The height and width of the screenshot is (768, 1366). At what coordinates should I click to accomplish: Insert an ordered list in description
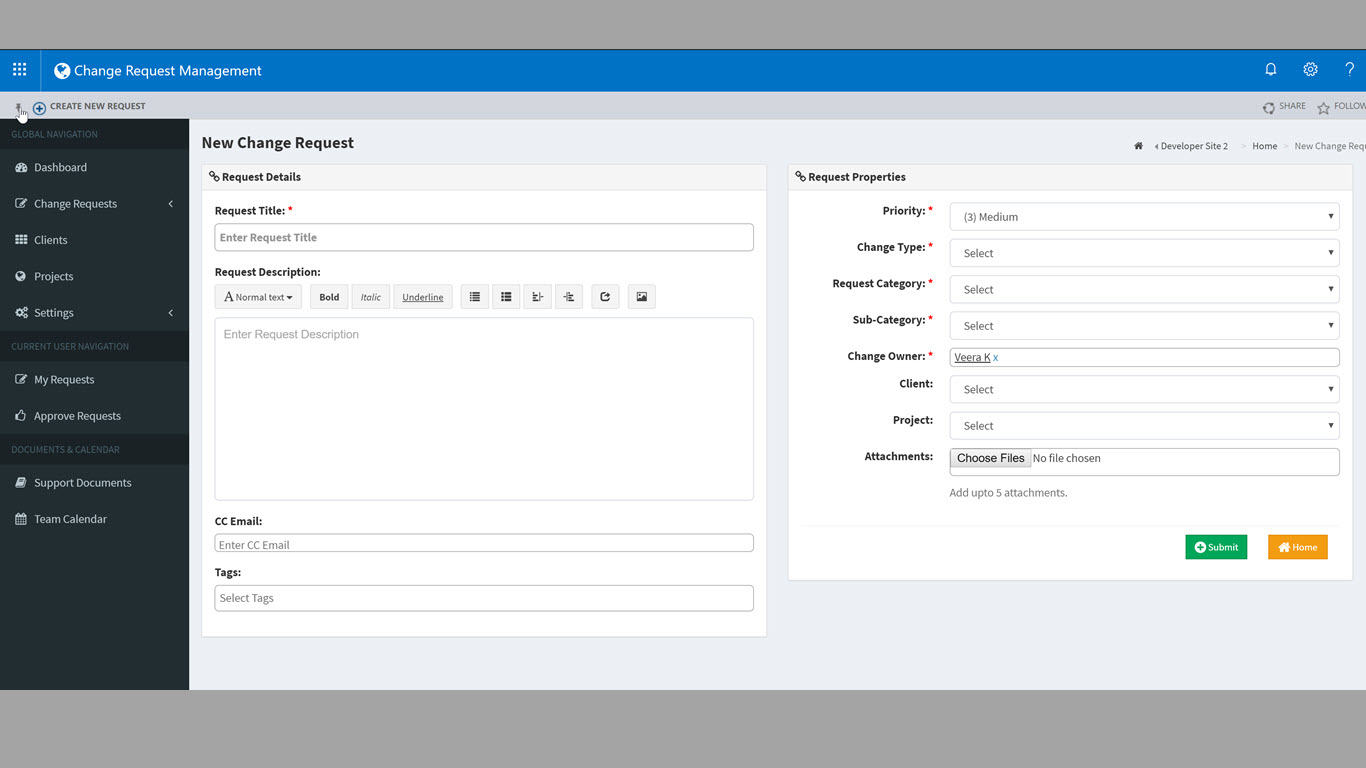[x=506, y=297]
